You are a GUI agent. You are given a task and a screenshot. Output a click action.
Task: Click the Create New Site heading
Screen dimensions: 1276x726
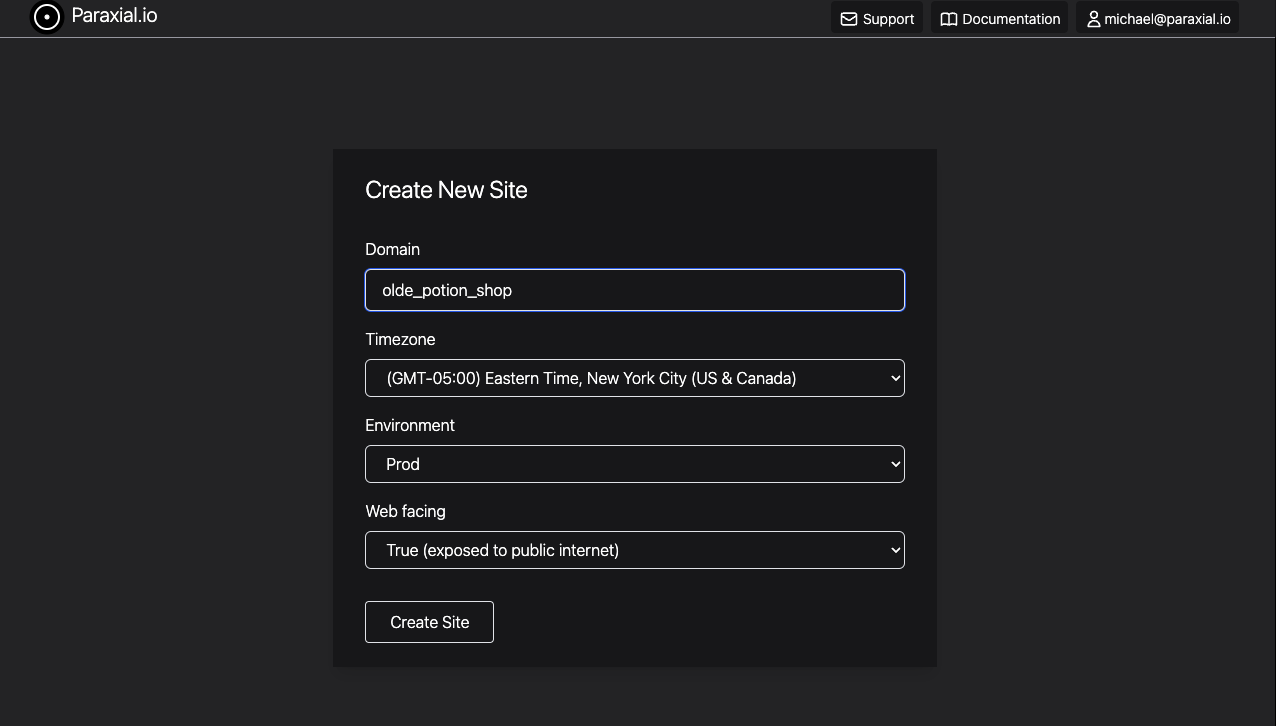[x=446, y=190]
